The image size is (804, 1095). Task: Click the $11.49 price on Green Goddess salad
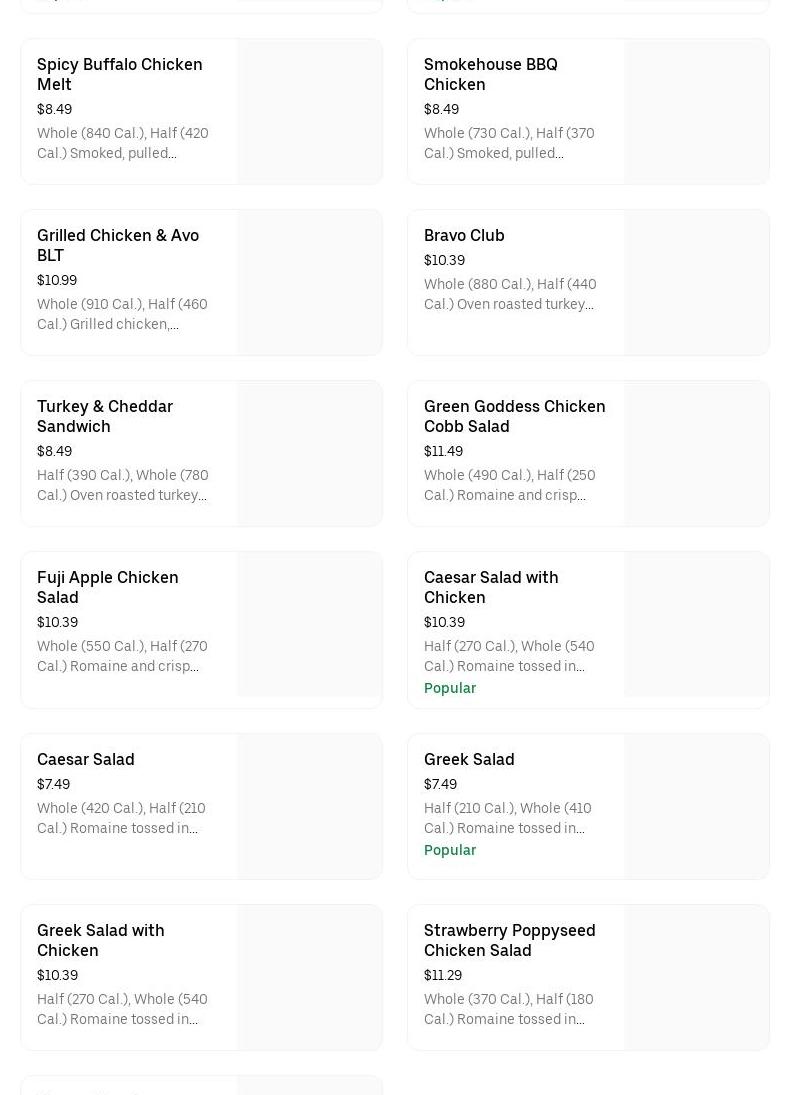[x=443, y=451]
